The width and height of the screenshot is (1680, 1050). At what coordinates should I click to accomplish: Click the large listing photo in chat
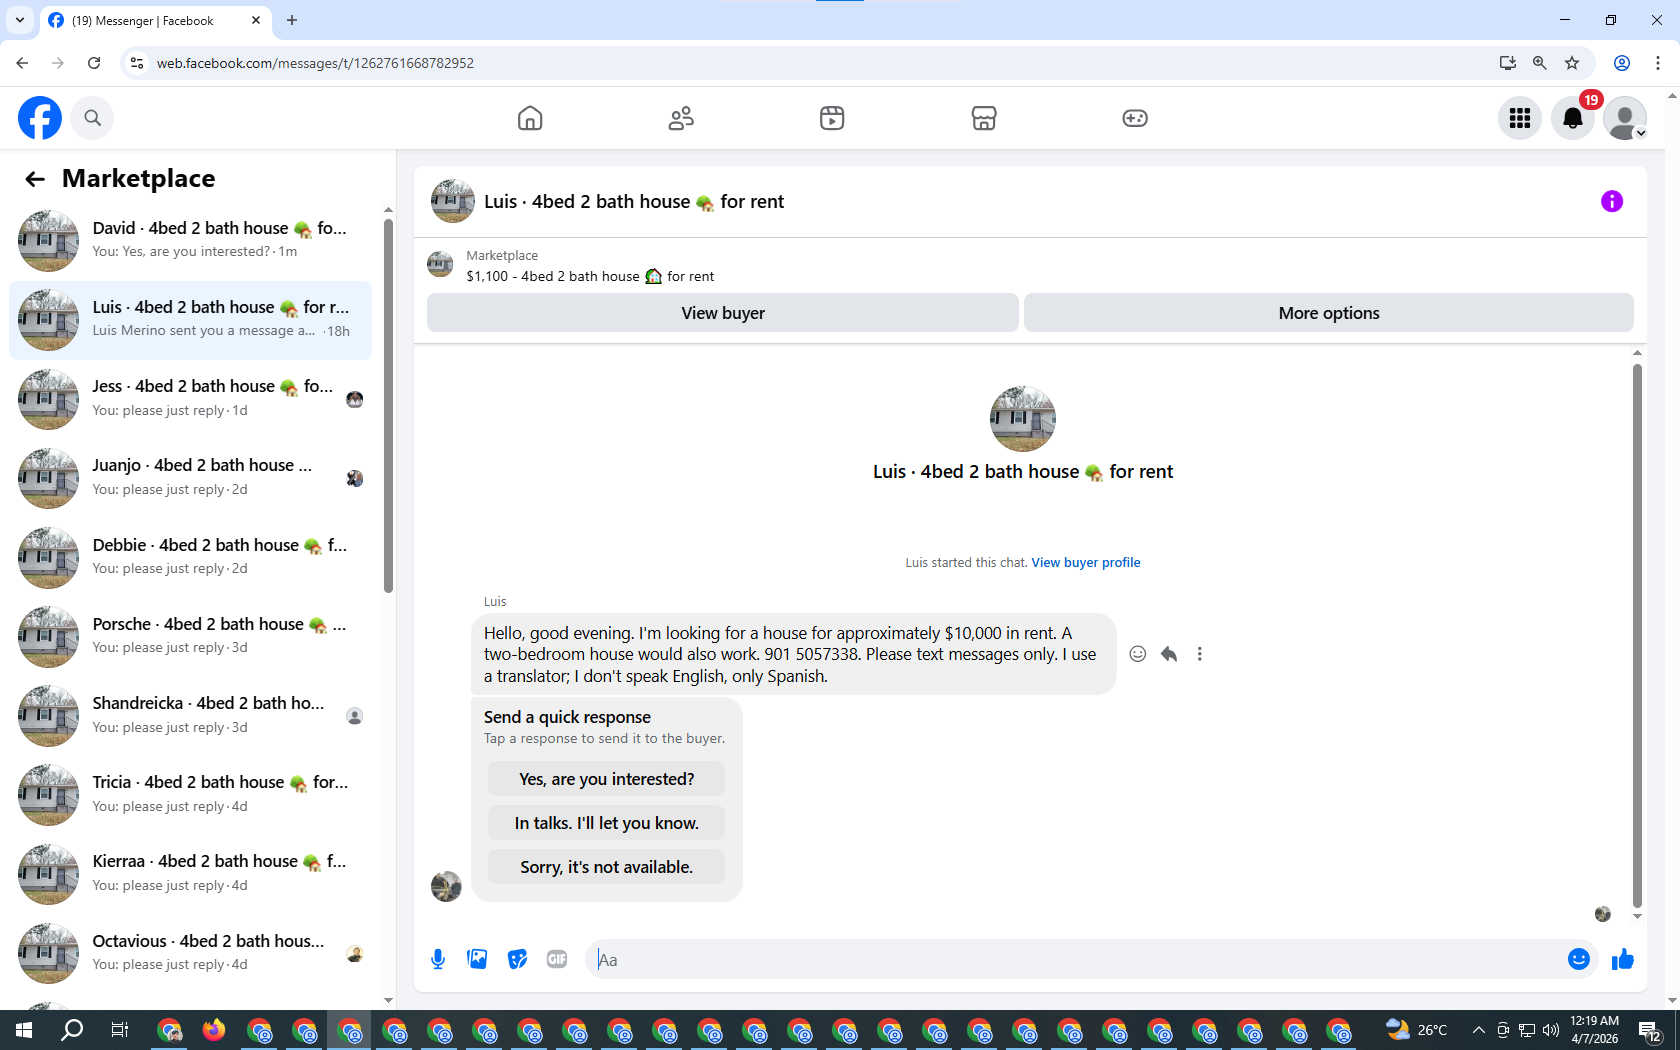(x=1023, y=419)
